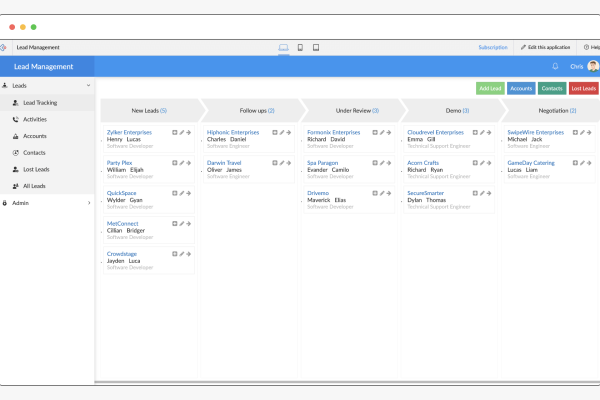600x400 pixels.
Task: Switch to desktop preview mode
Action: tap(283, 47)
